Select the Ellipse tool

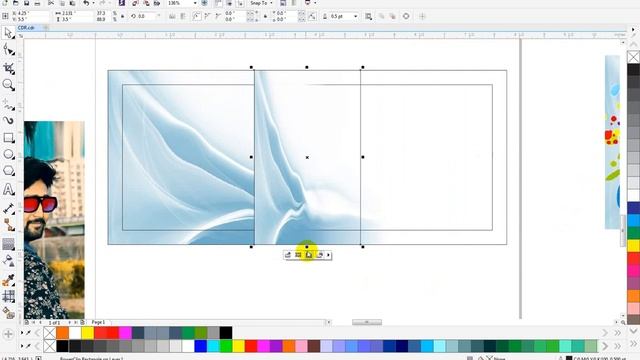tap(8, 154)
